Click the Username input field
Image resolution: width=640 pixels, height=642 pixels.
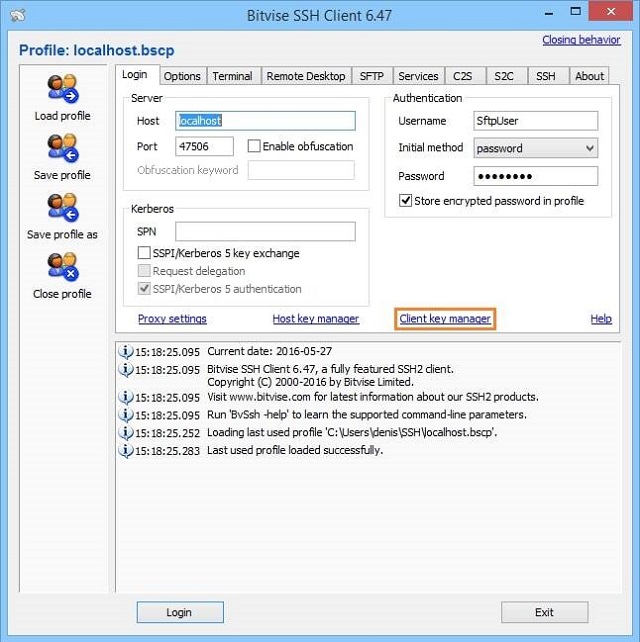(x=536, y=121)
